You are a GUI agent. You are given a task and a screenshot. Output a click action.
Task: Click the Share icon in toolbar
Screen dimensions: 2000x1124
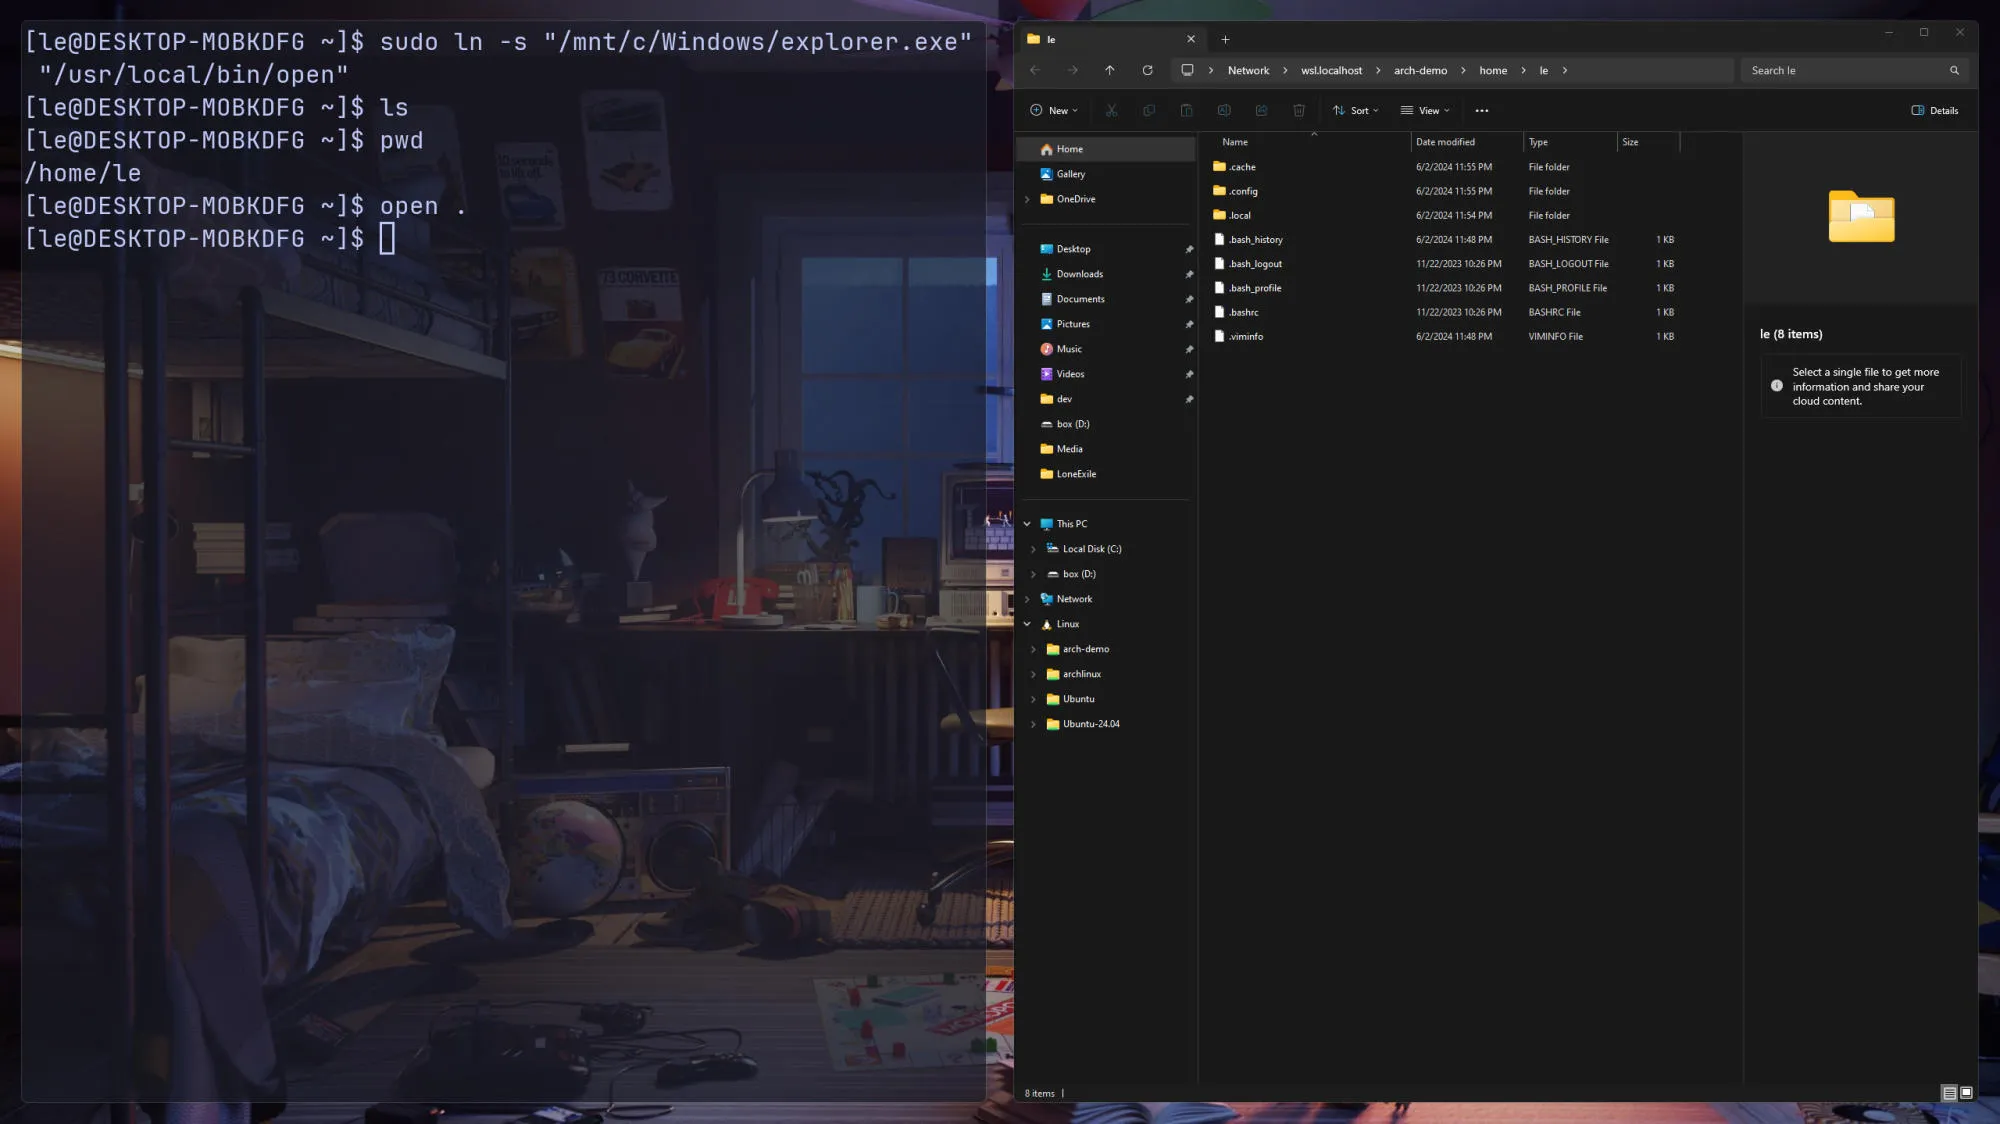1261,110
